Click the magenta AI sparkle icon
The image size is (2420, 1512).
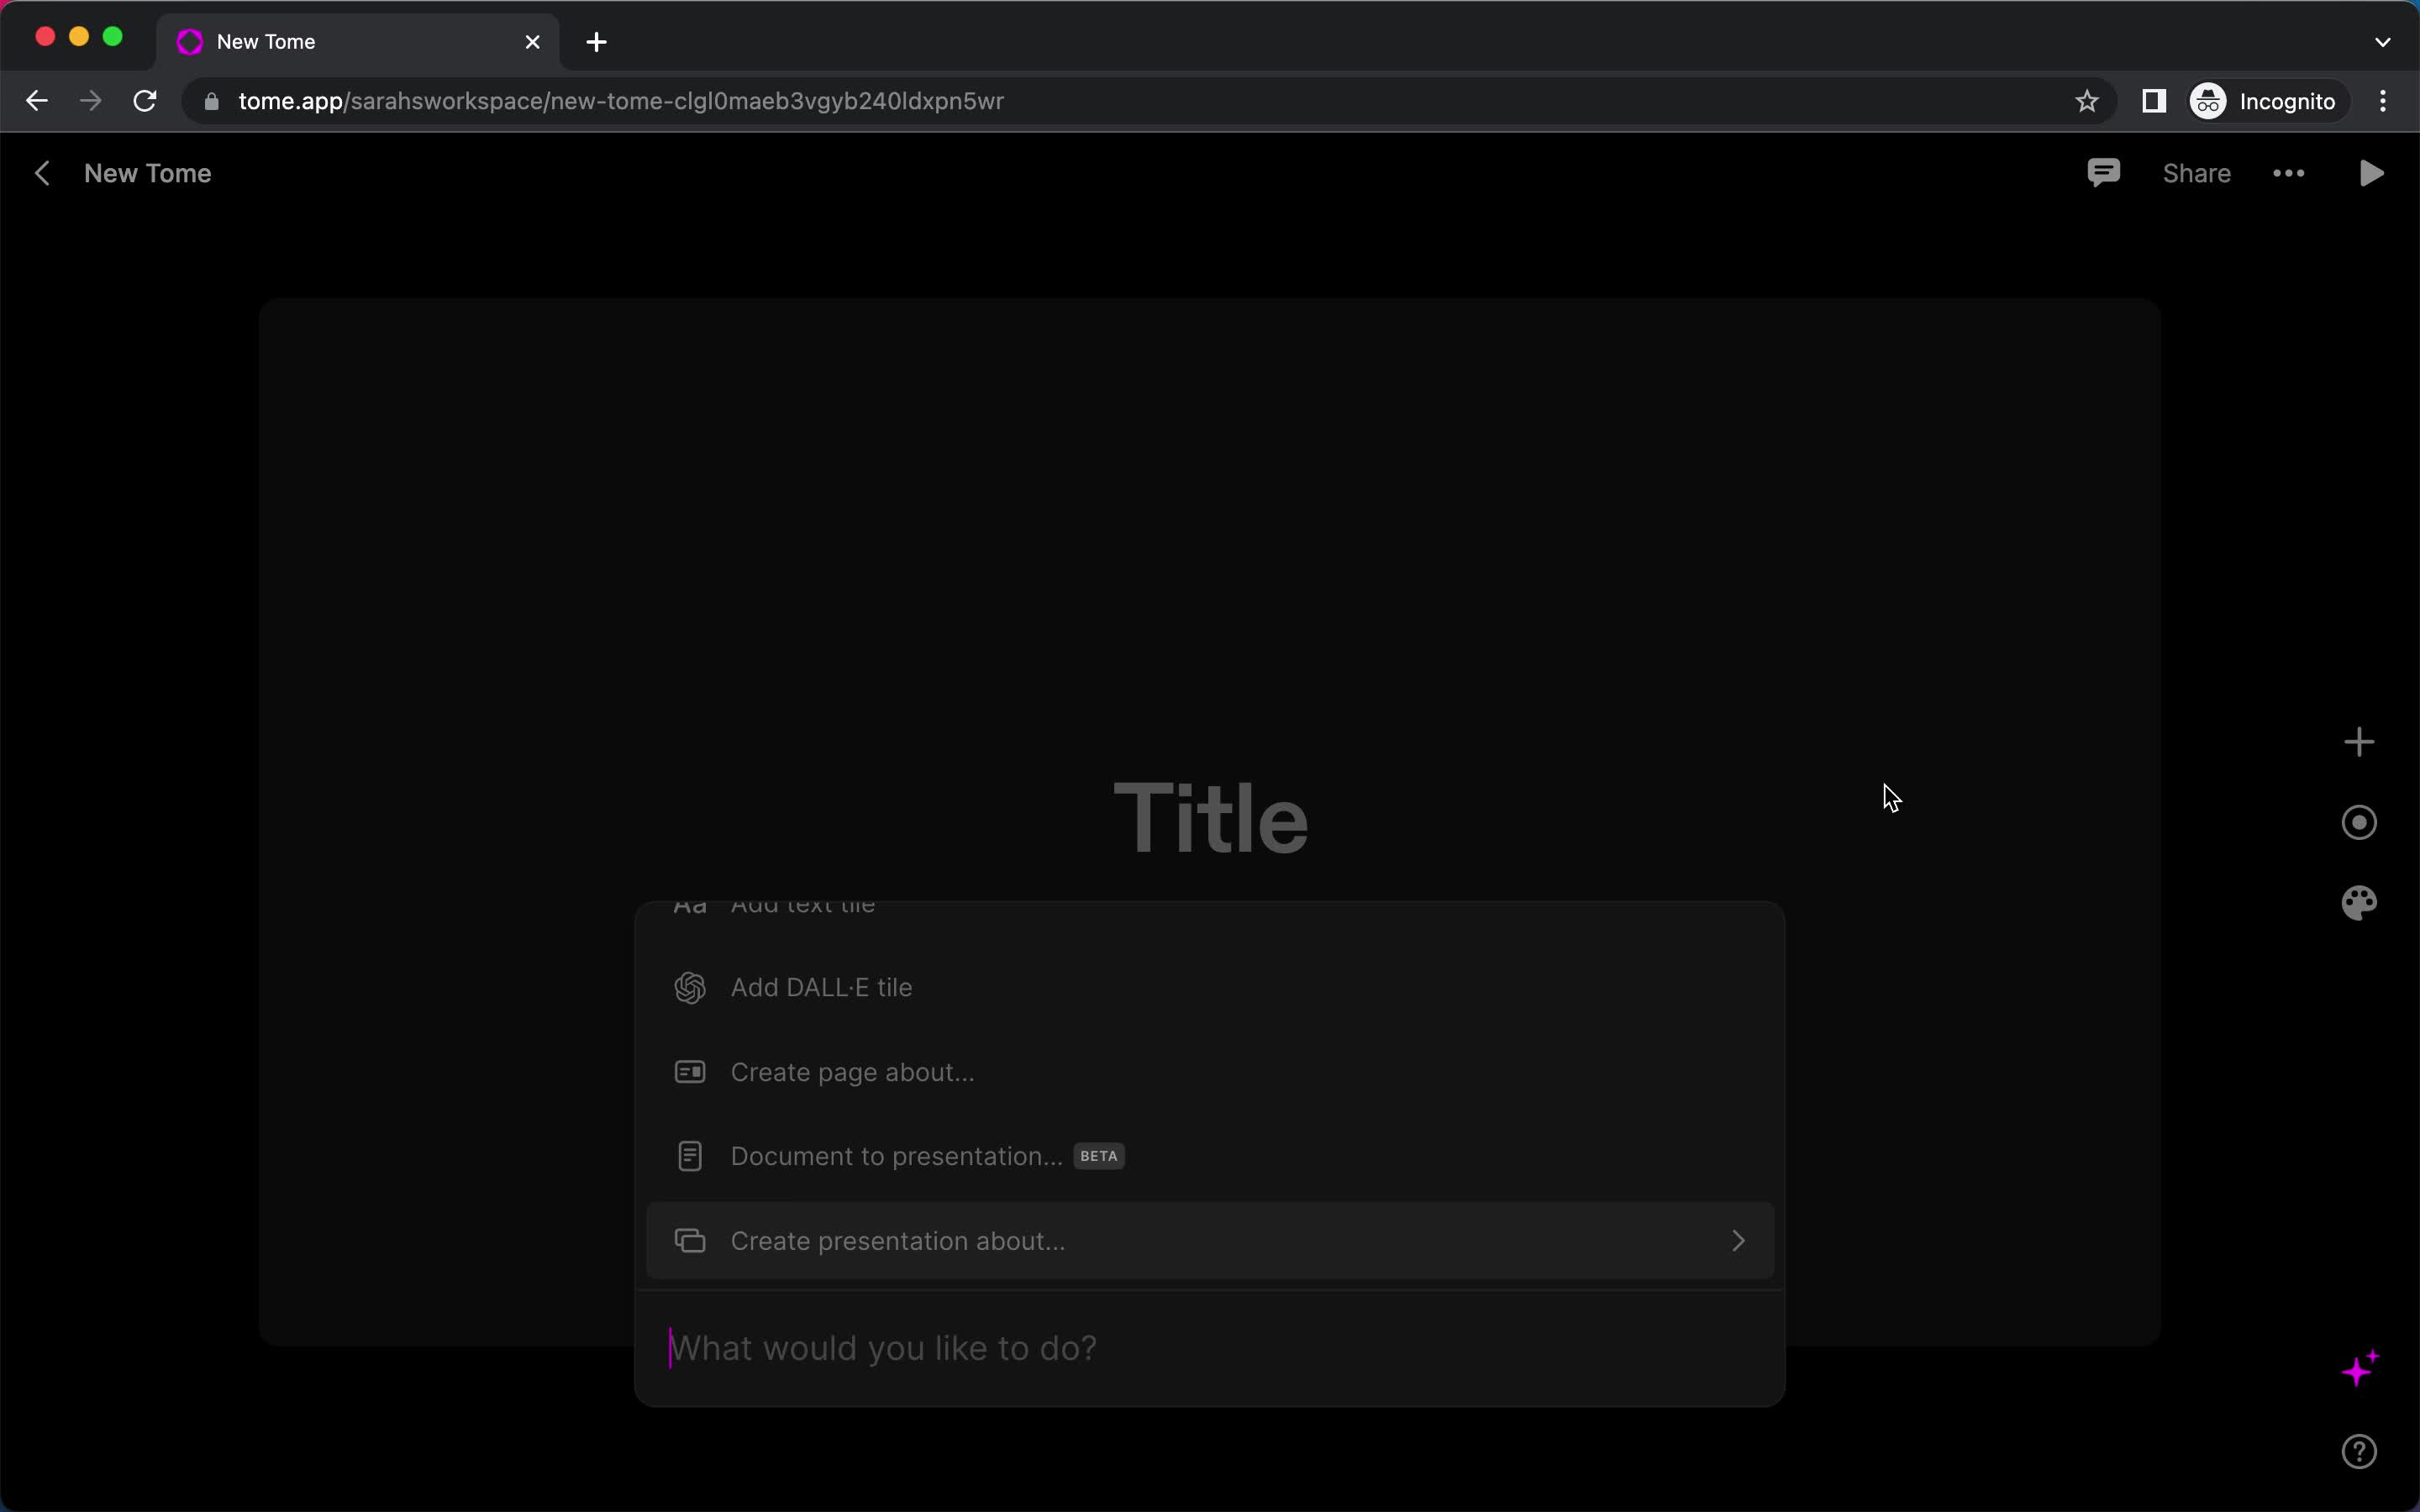2360,1368
